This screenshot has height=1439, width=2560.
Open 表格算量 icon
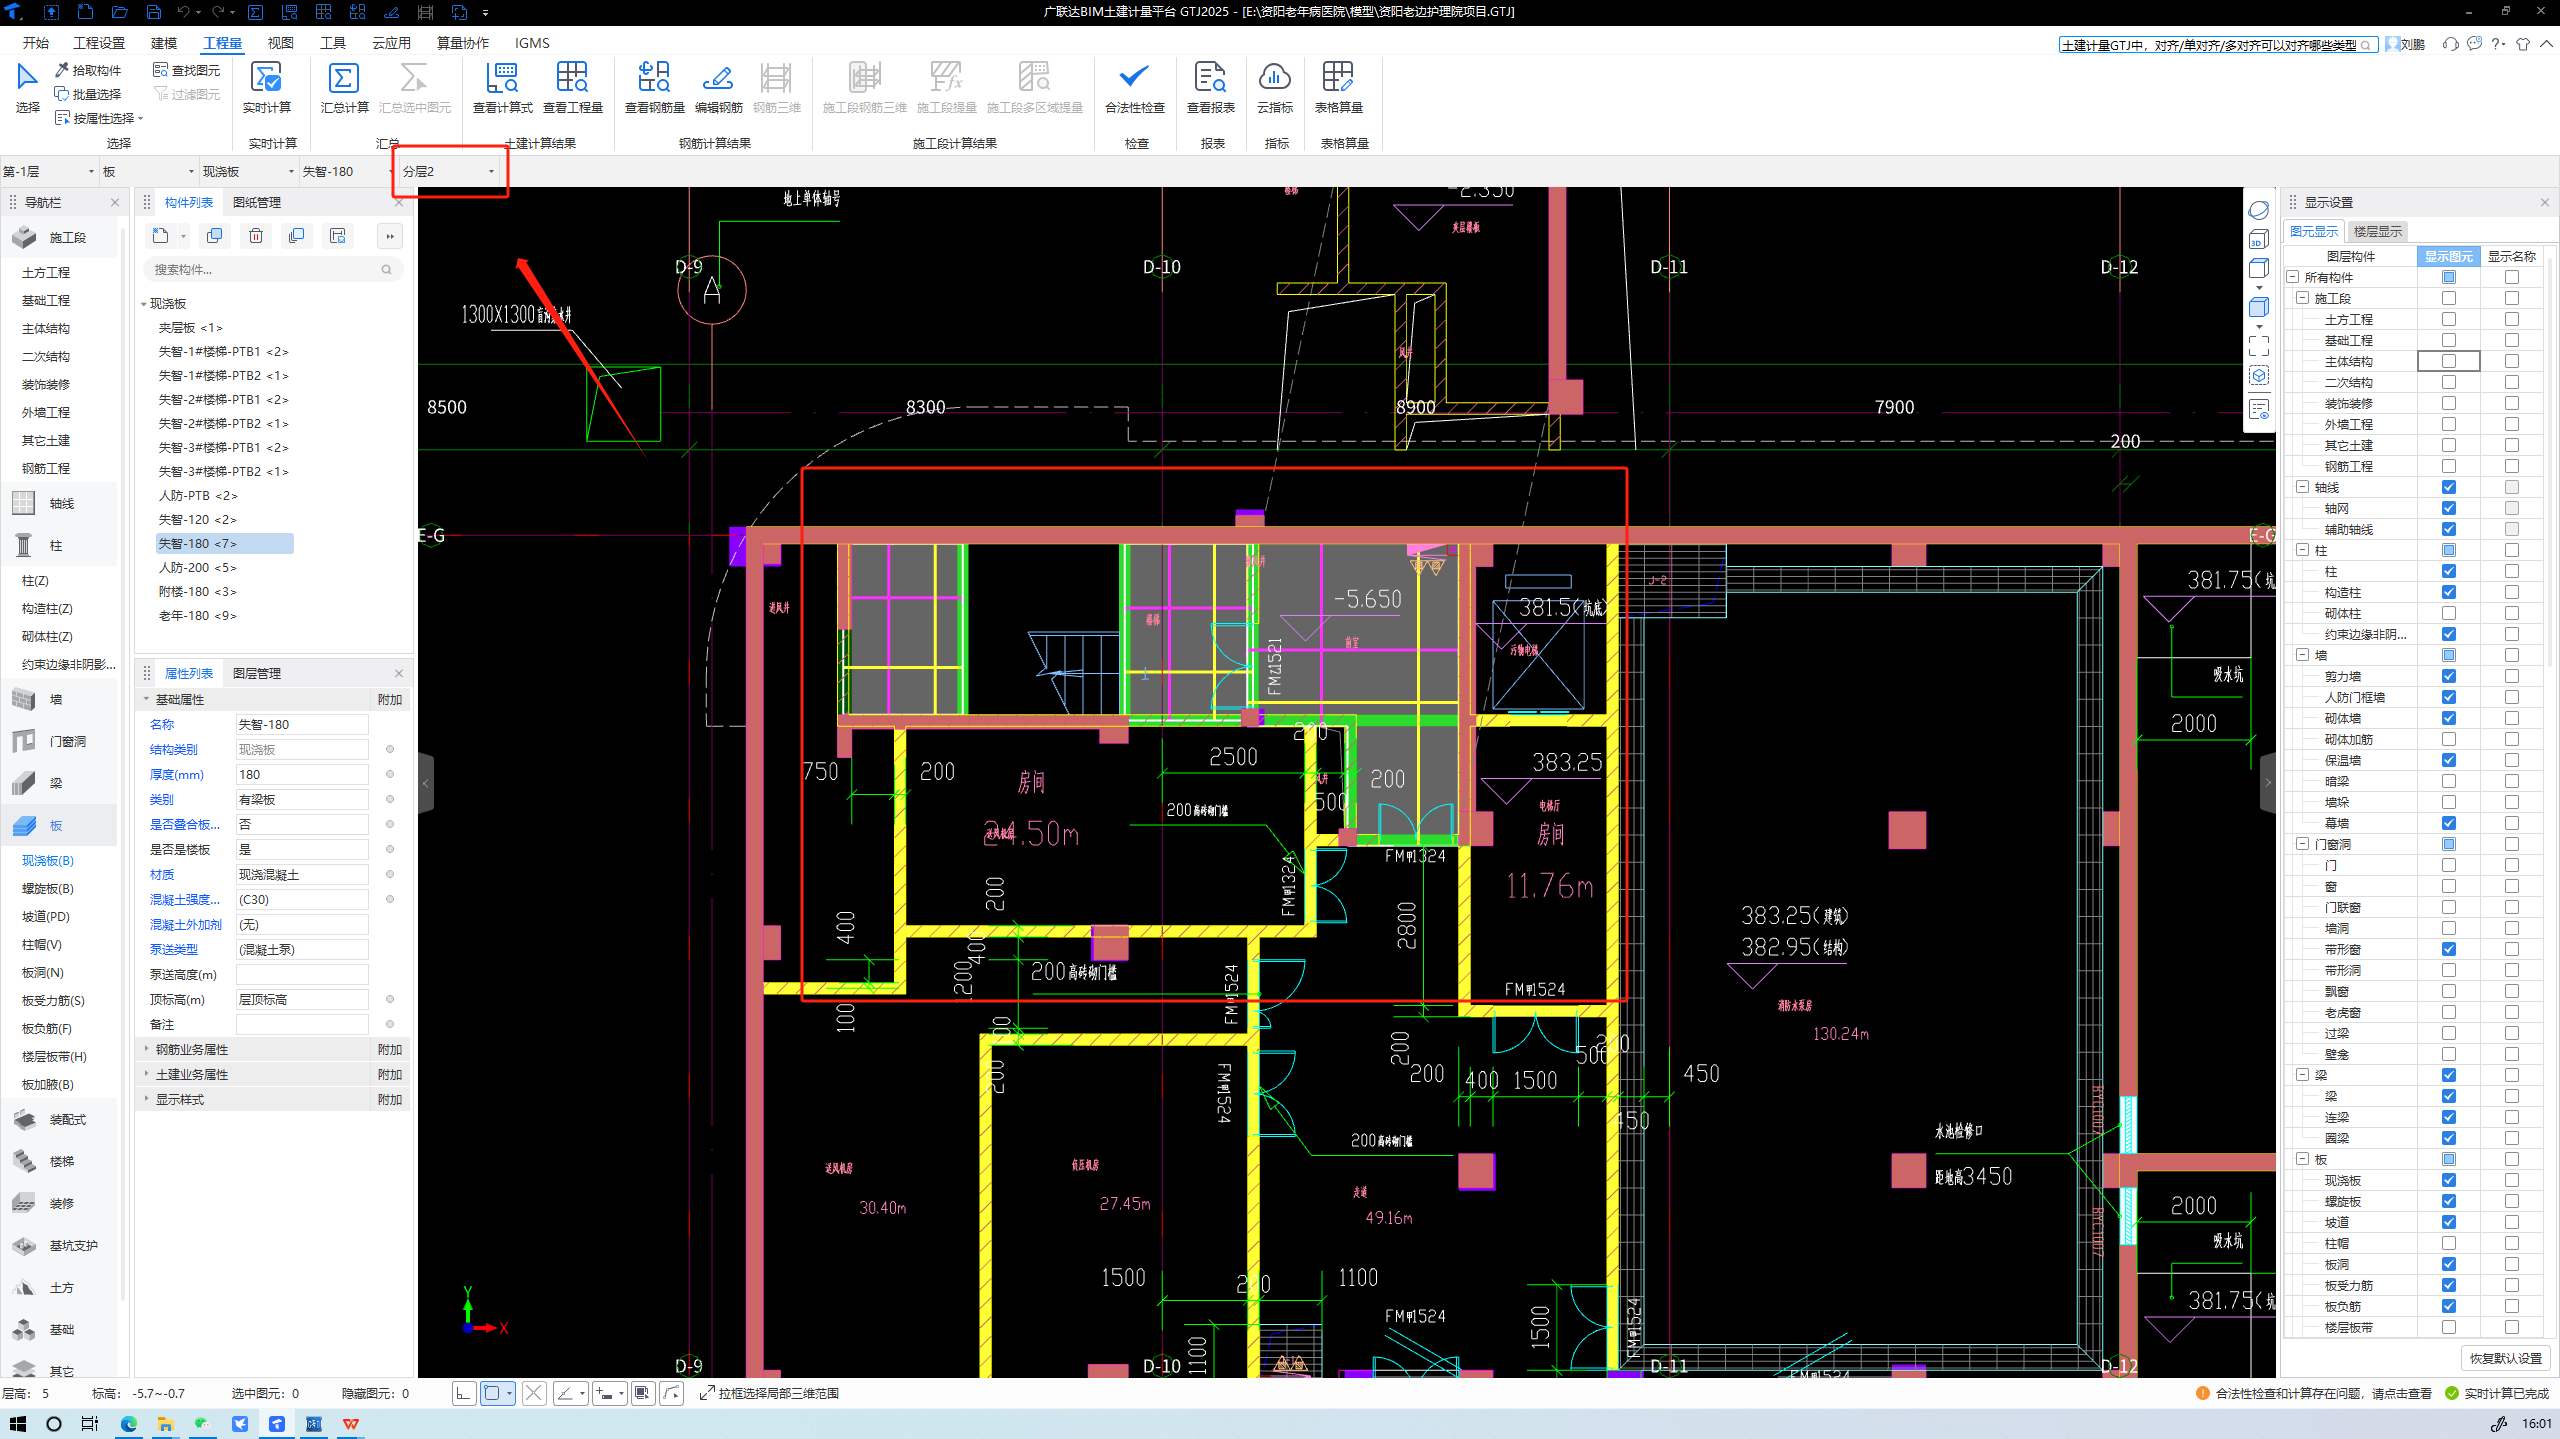(x=1338, y=78)
